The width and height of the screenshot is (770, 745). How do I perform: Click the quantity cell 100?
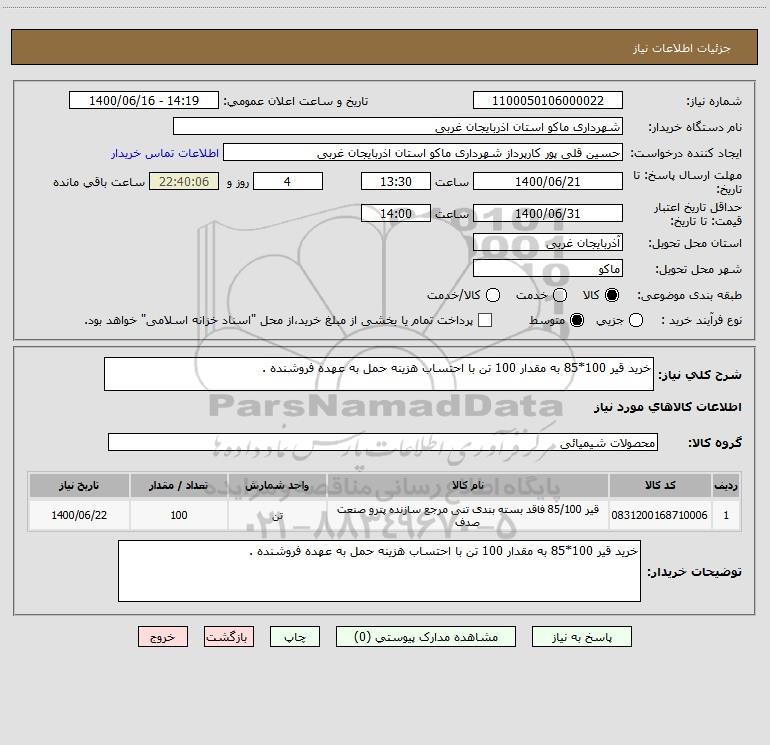(179, 515)
